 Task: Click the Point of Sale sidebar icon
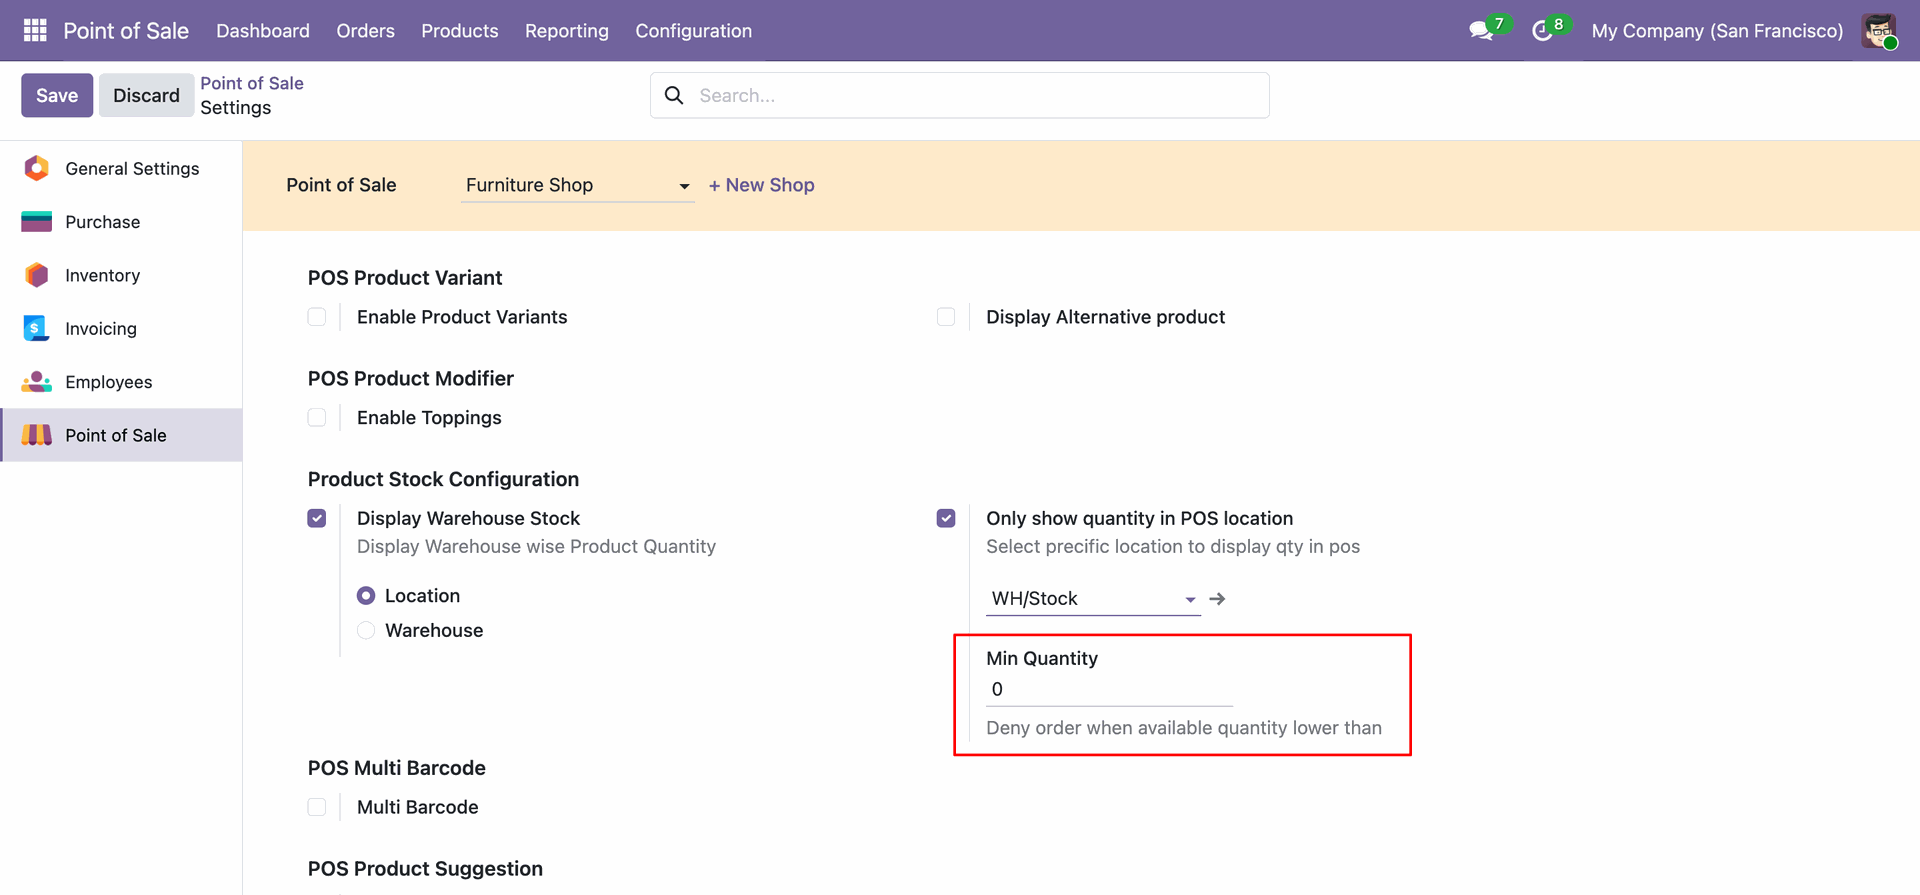click(37, 435)
